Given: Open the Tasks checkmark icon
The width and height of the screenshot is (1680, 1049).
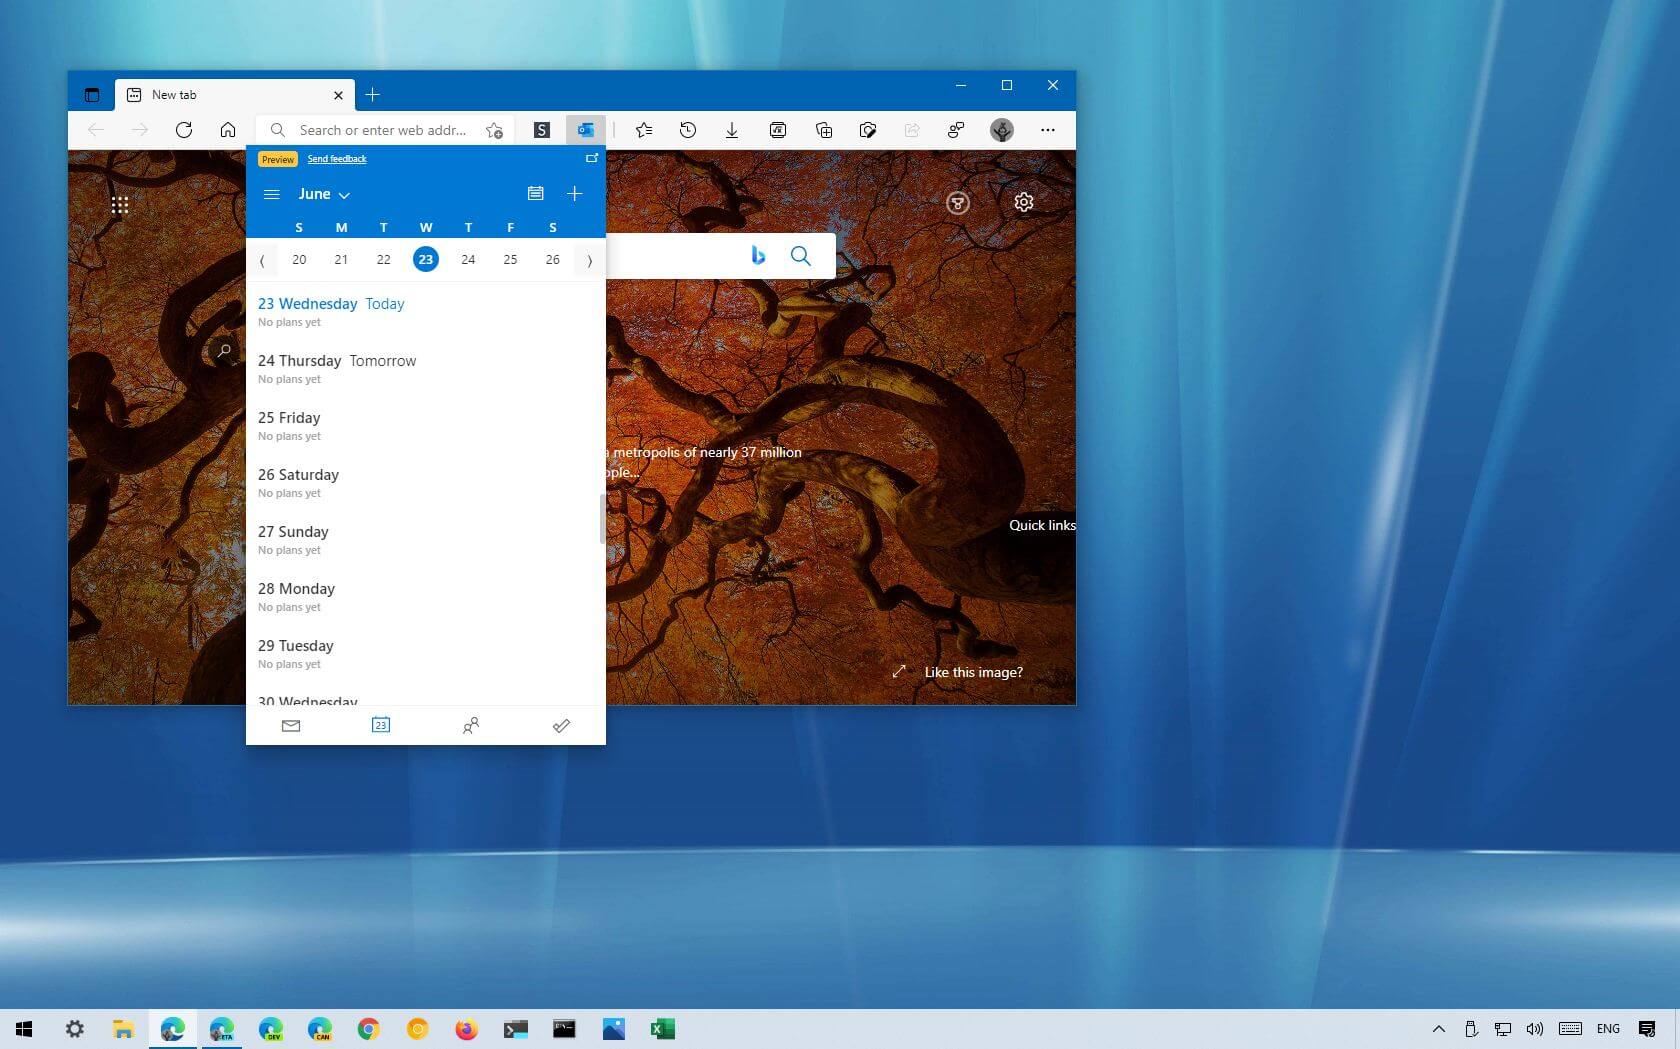Looking at the screenshot, I should pos(561,726).
